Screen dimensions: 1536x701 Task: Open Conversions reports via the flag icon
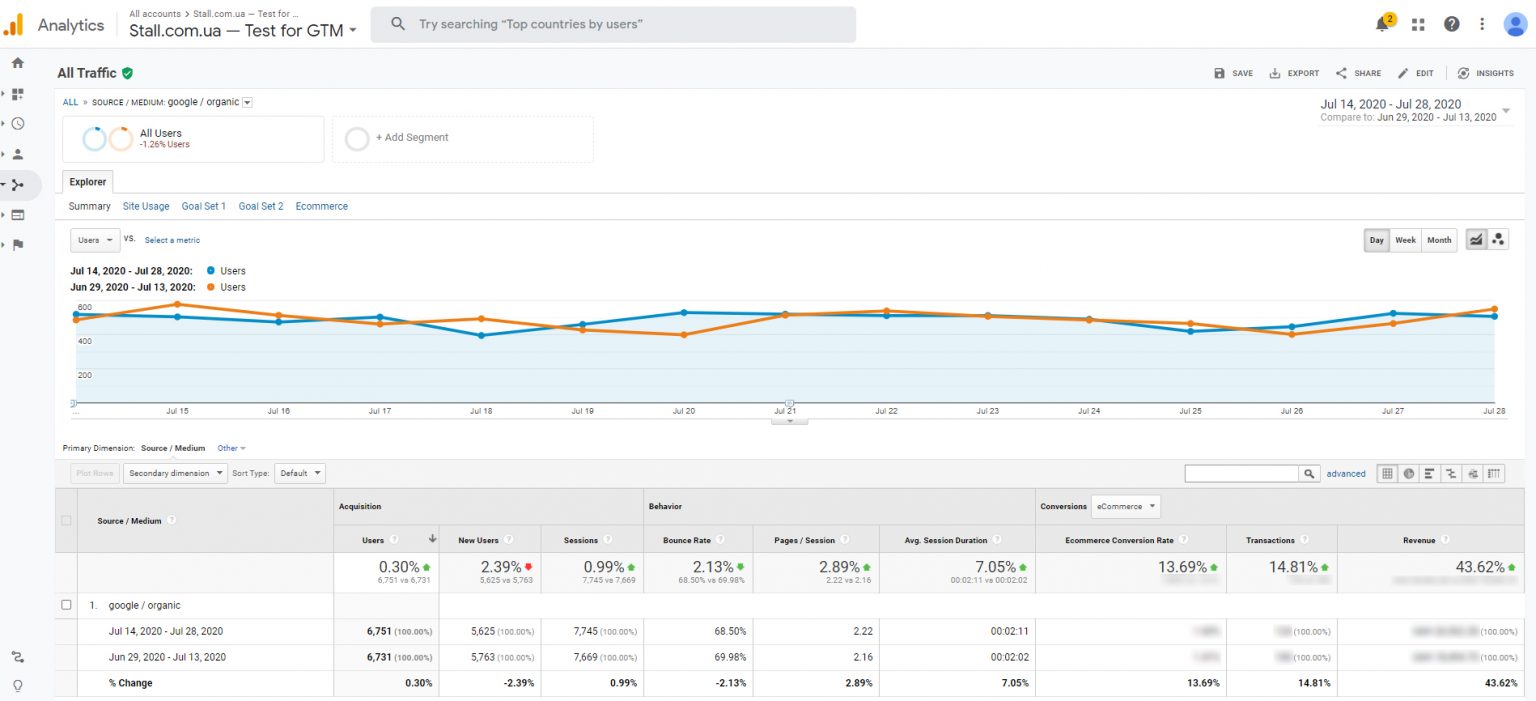click(x=18, y=245)
